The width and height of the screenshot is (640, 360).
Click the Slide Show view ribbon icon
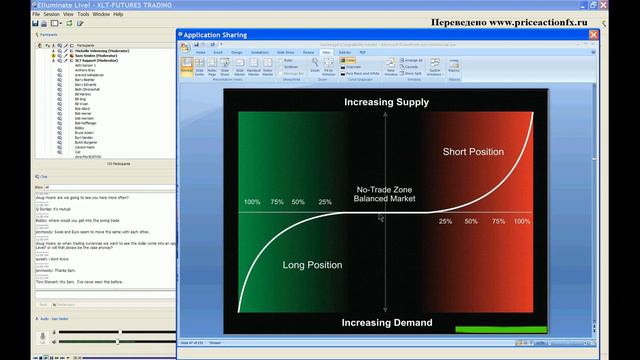click(x=224, y=67)
